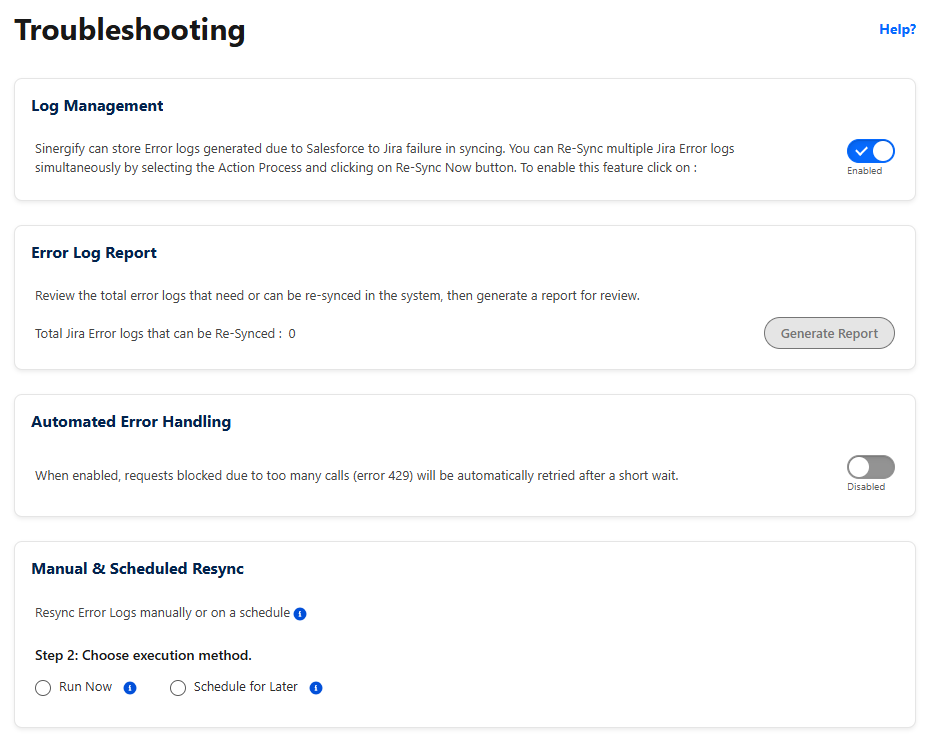The image size is (938, 746).
Task: Click info icon beside Resync Error Logs text
Action: click(300, 614)
